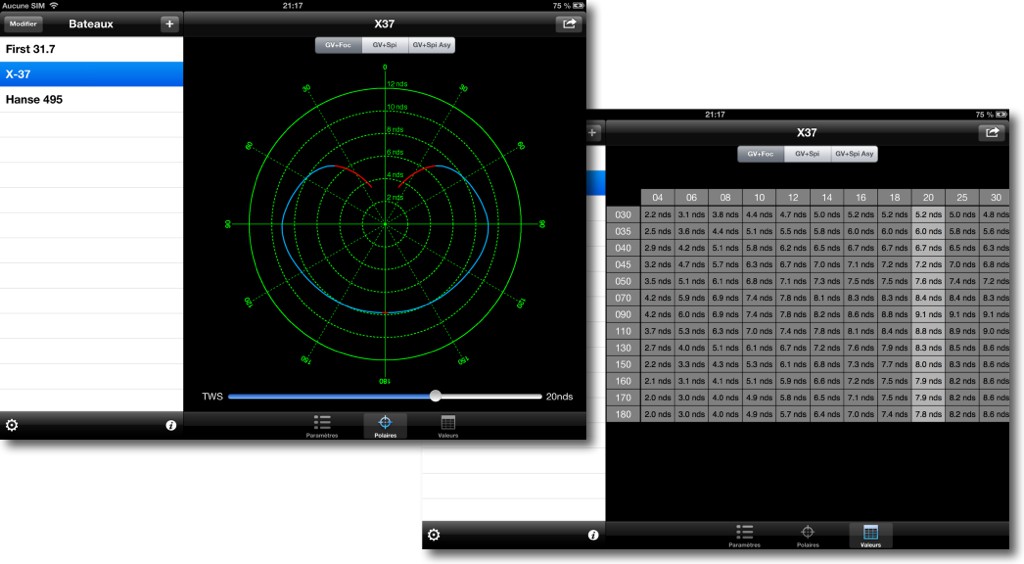Select Hanse 495 boat row

click(x=91, y=99)
